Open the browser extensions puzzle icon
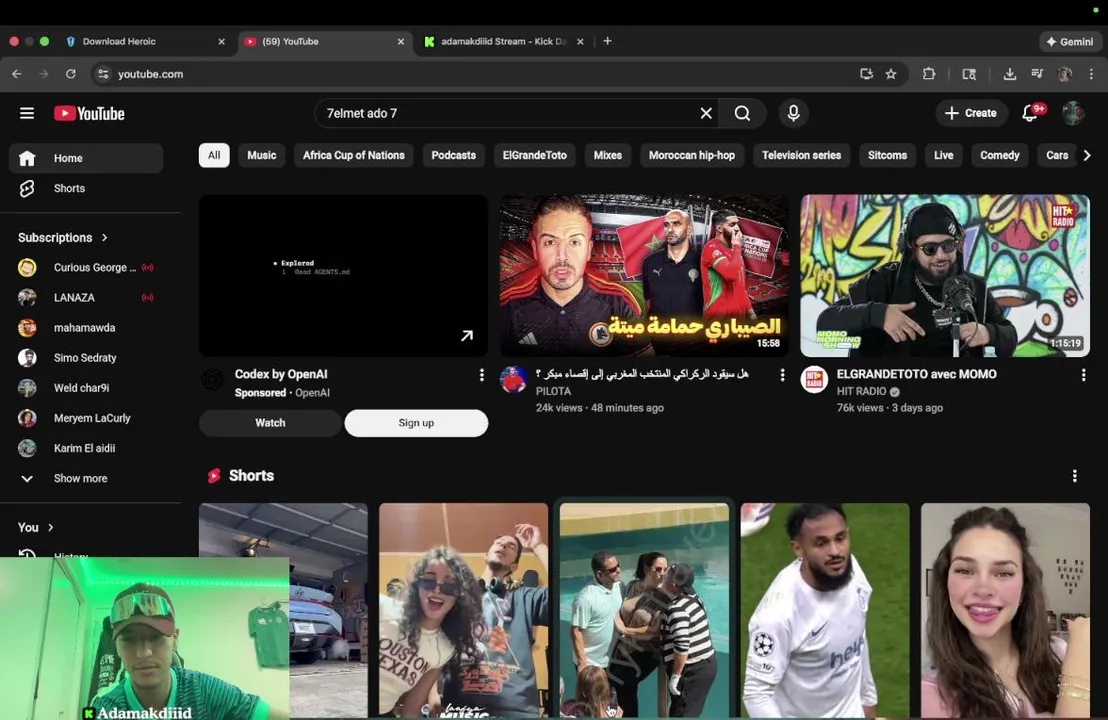This screenshot has height=720, width=1108. point(929,73)
